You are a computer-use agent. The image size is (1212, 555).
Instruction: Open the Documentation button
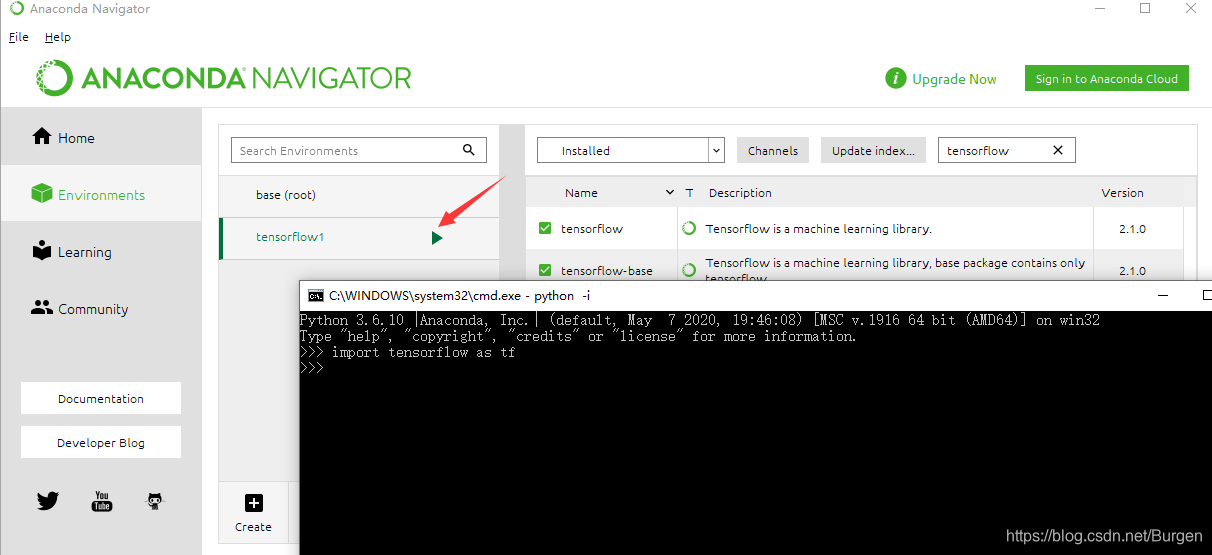point(101,398)
